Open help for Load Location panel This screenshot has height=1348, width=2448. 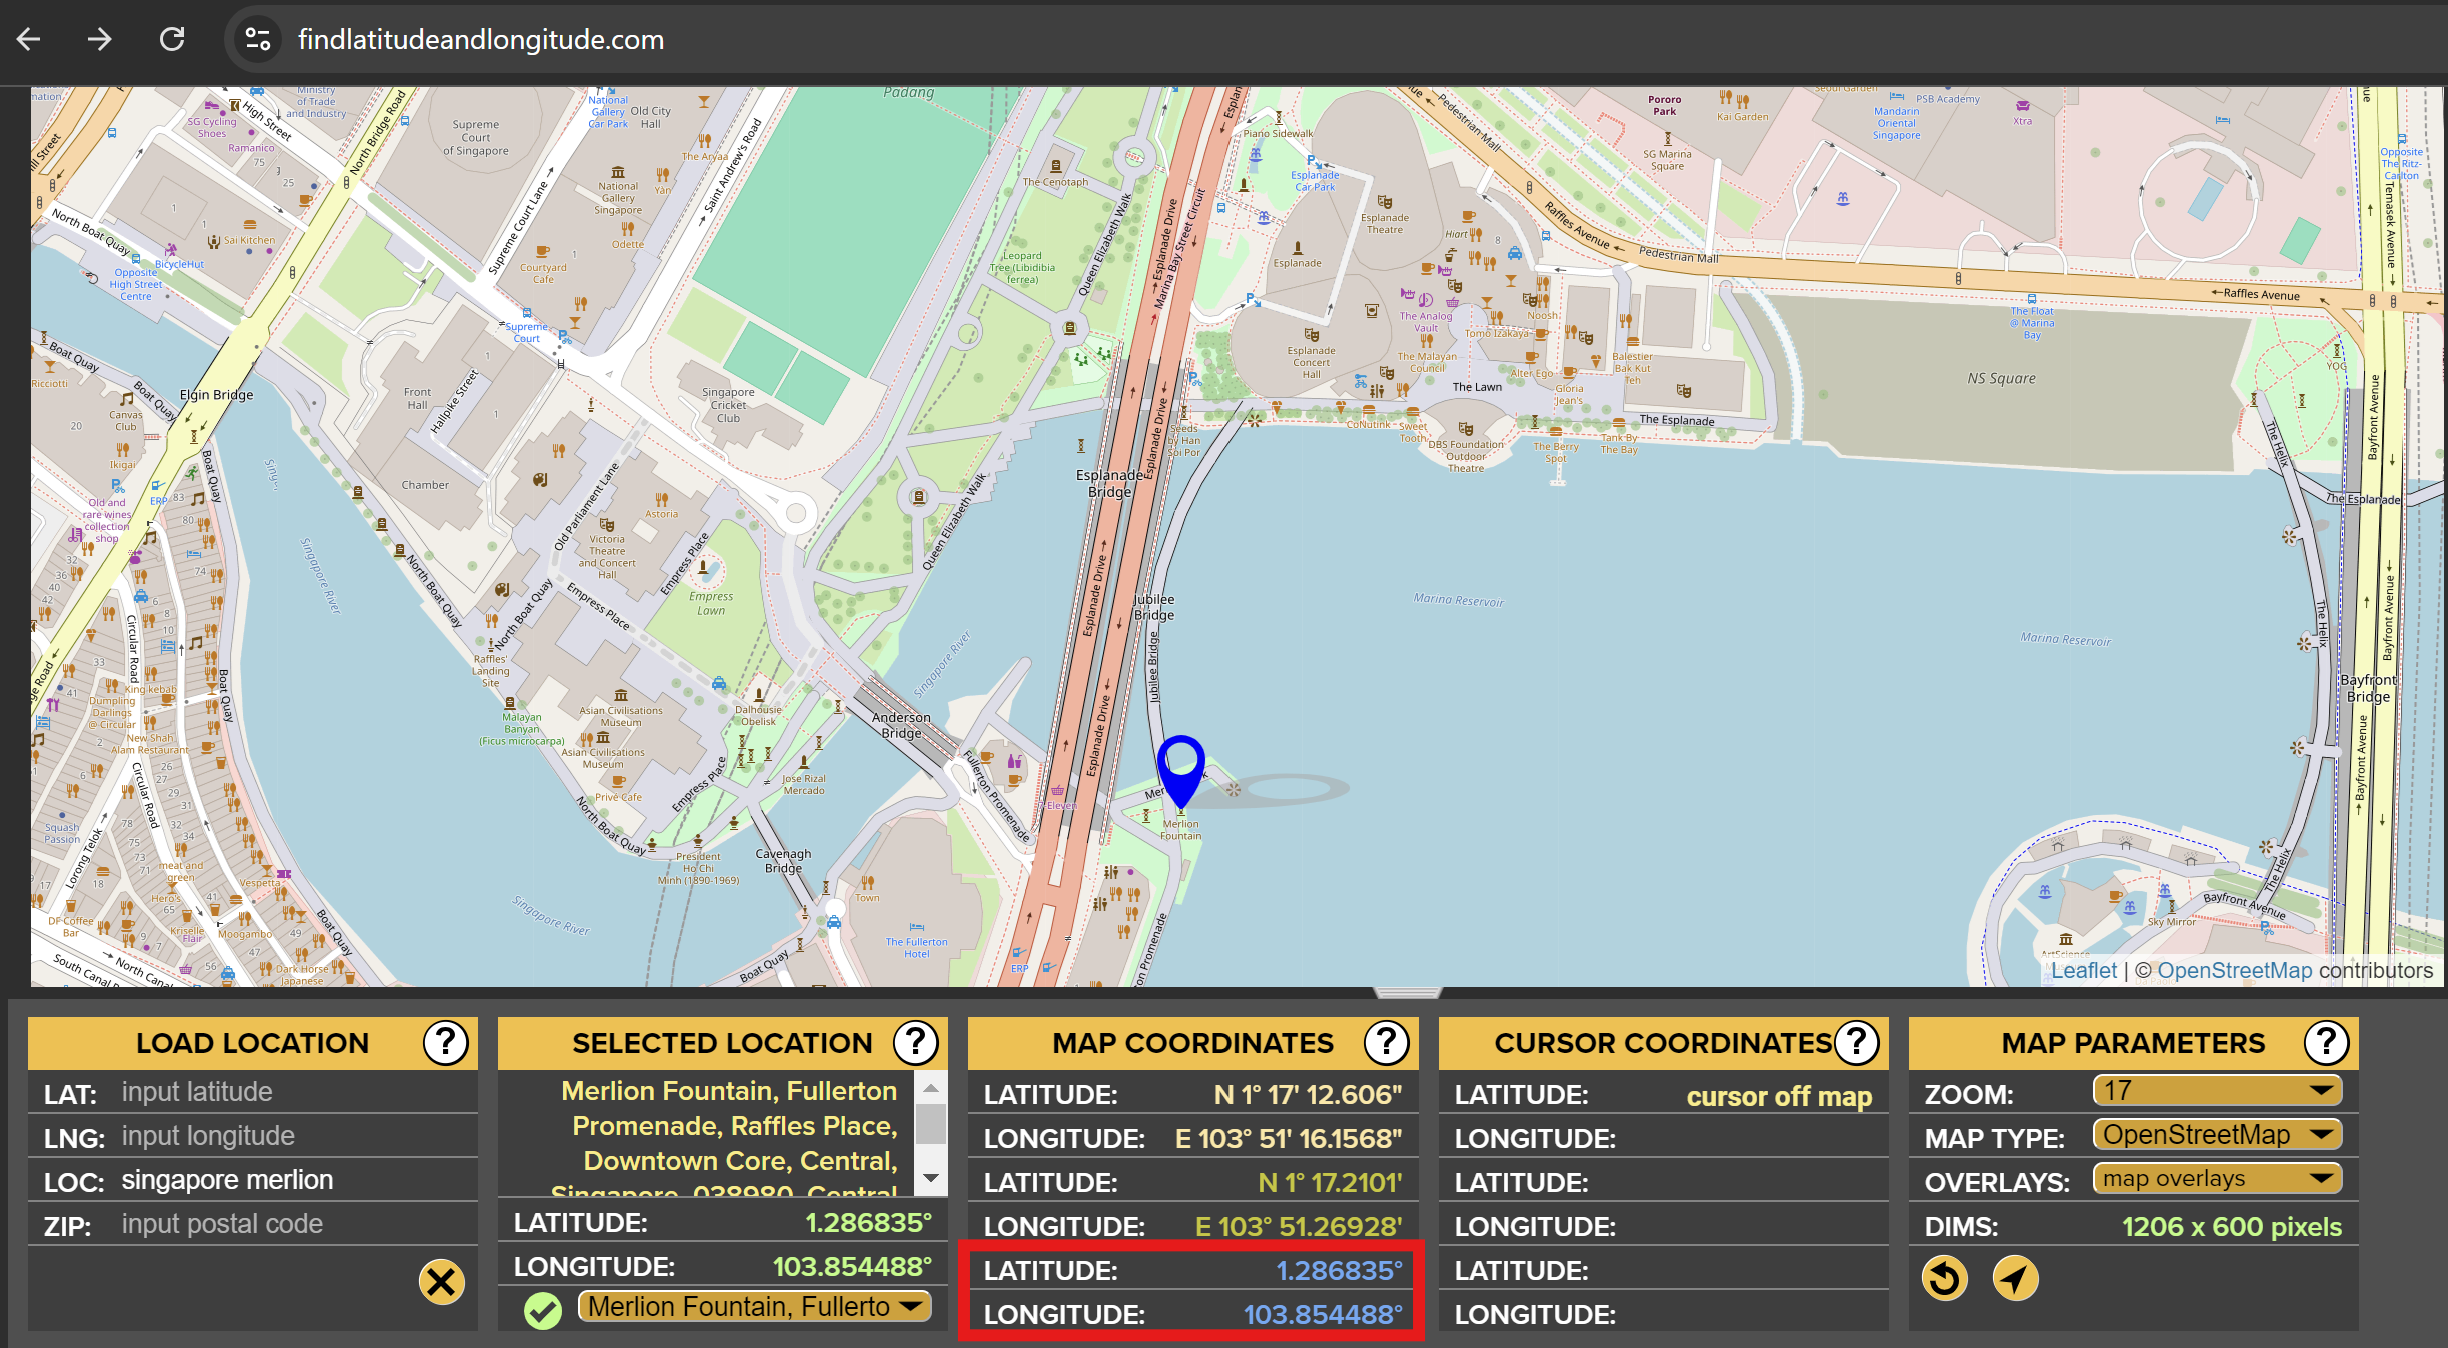click(445, 1043)
